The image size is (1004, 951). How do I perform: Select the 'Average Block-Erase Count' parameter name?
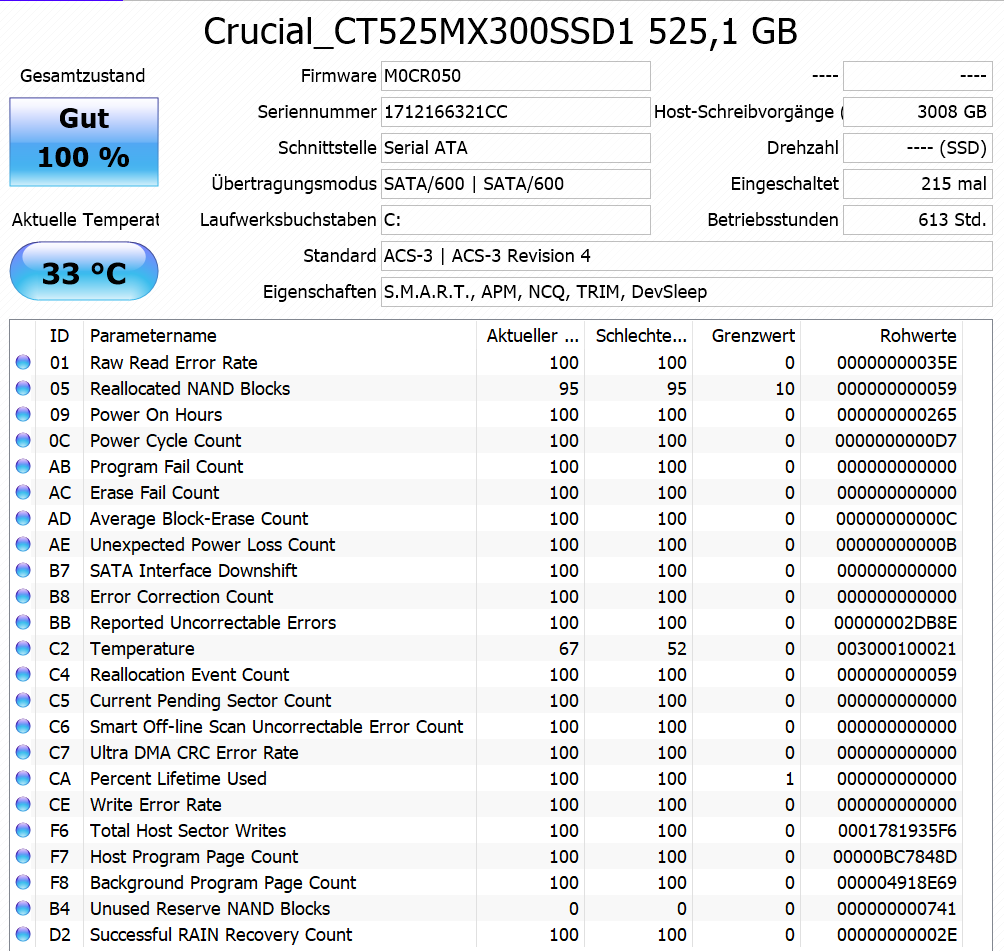[198, 519]
